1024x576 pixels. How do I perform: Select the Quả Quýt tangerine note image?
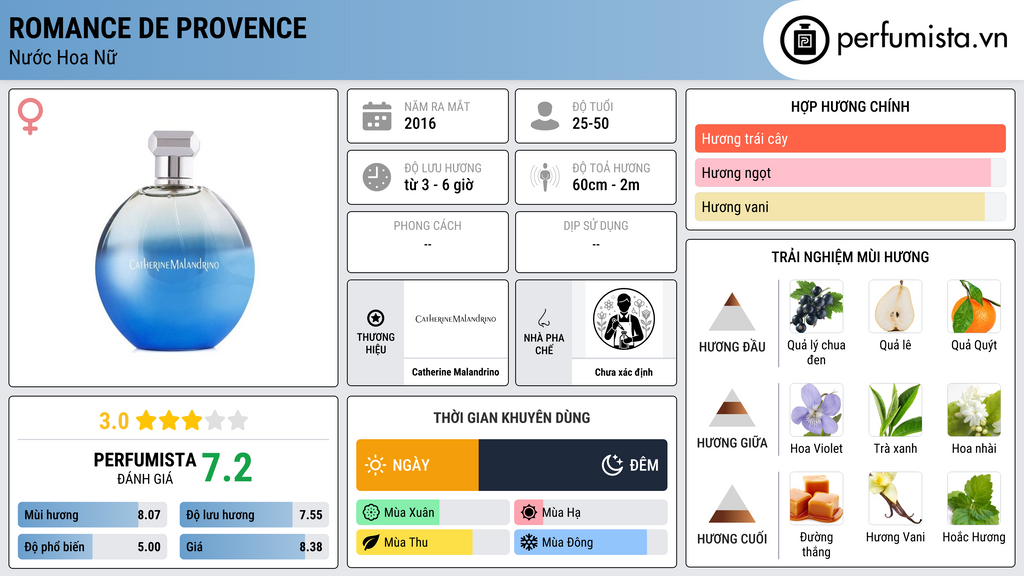974,306
